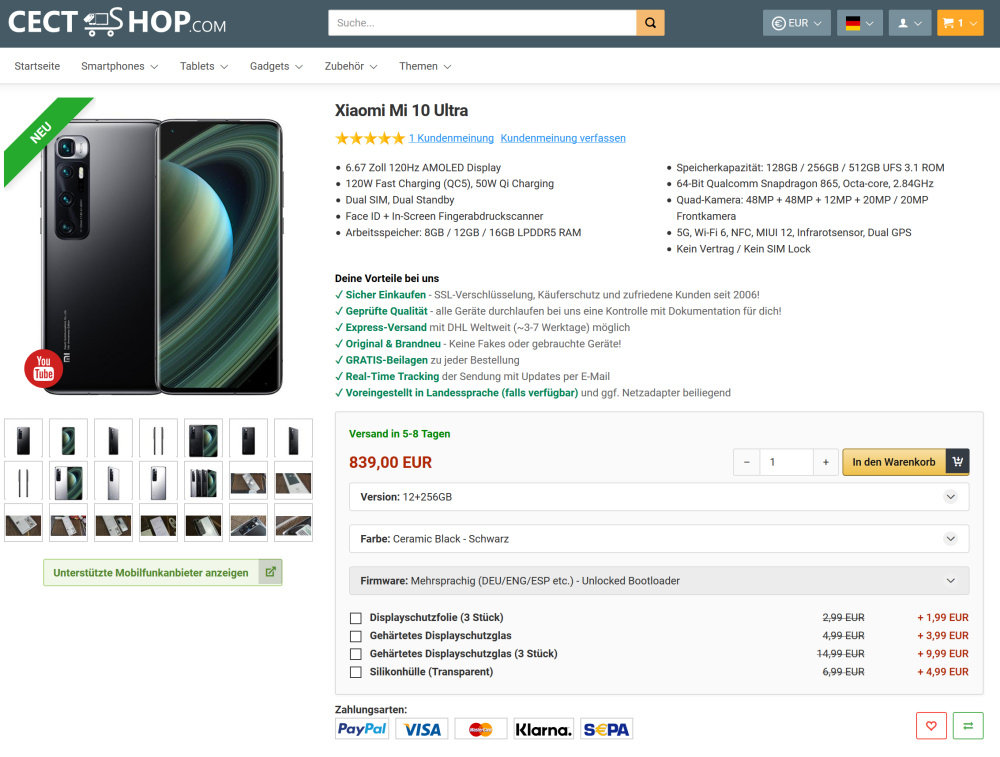Screen dimensions: 1000x757
Task: Open the EUR currency selector
Action: point(796,23)
